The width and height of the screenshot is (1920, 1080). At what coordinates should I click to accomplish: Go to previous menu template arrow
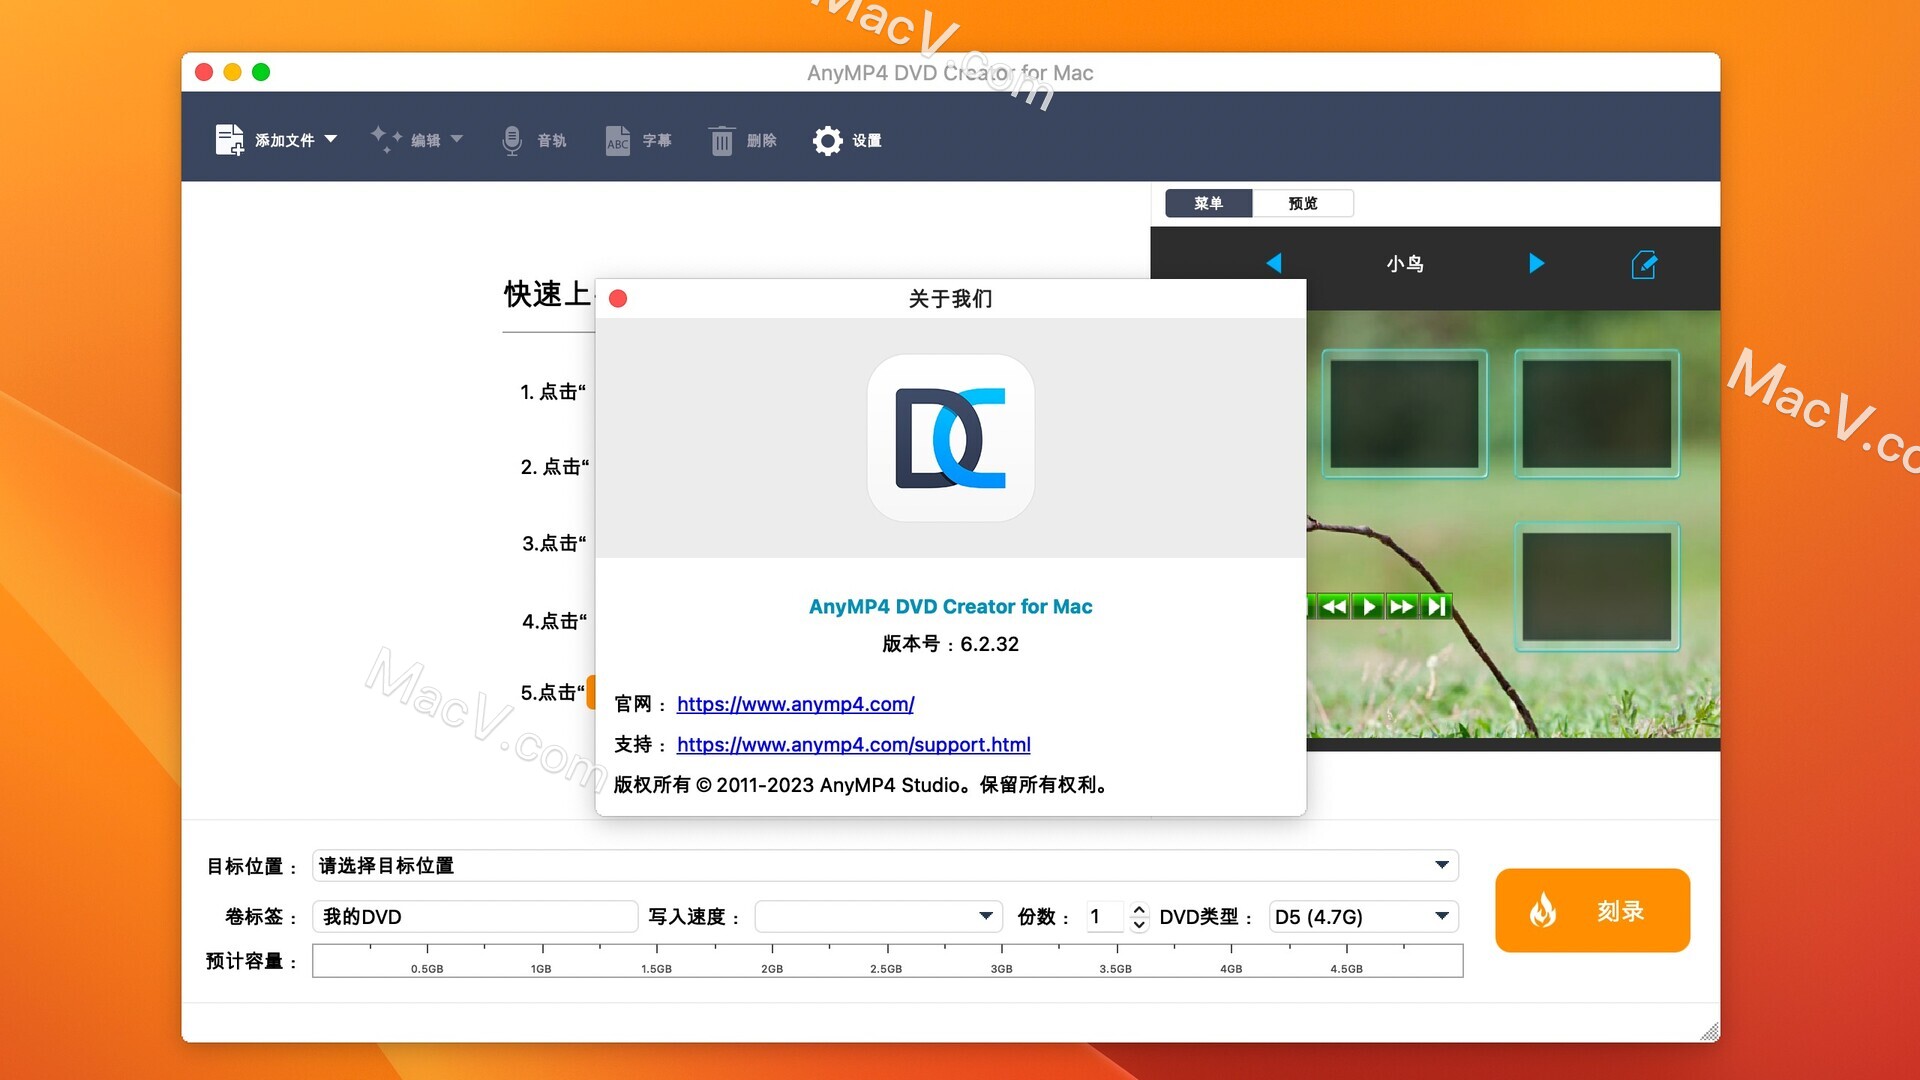1274,263
